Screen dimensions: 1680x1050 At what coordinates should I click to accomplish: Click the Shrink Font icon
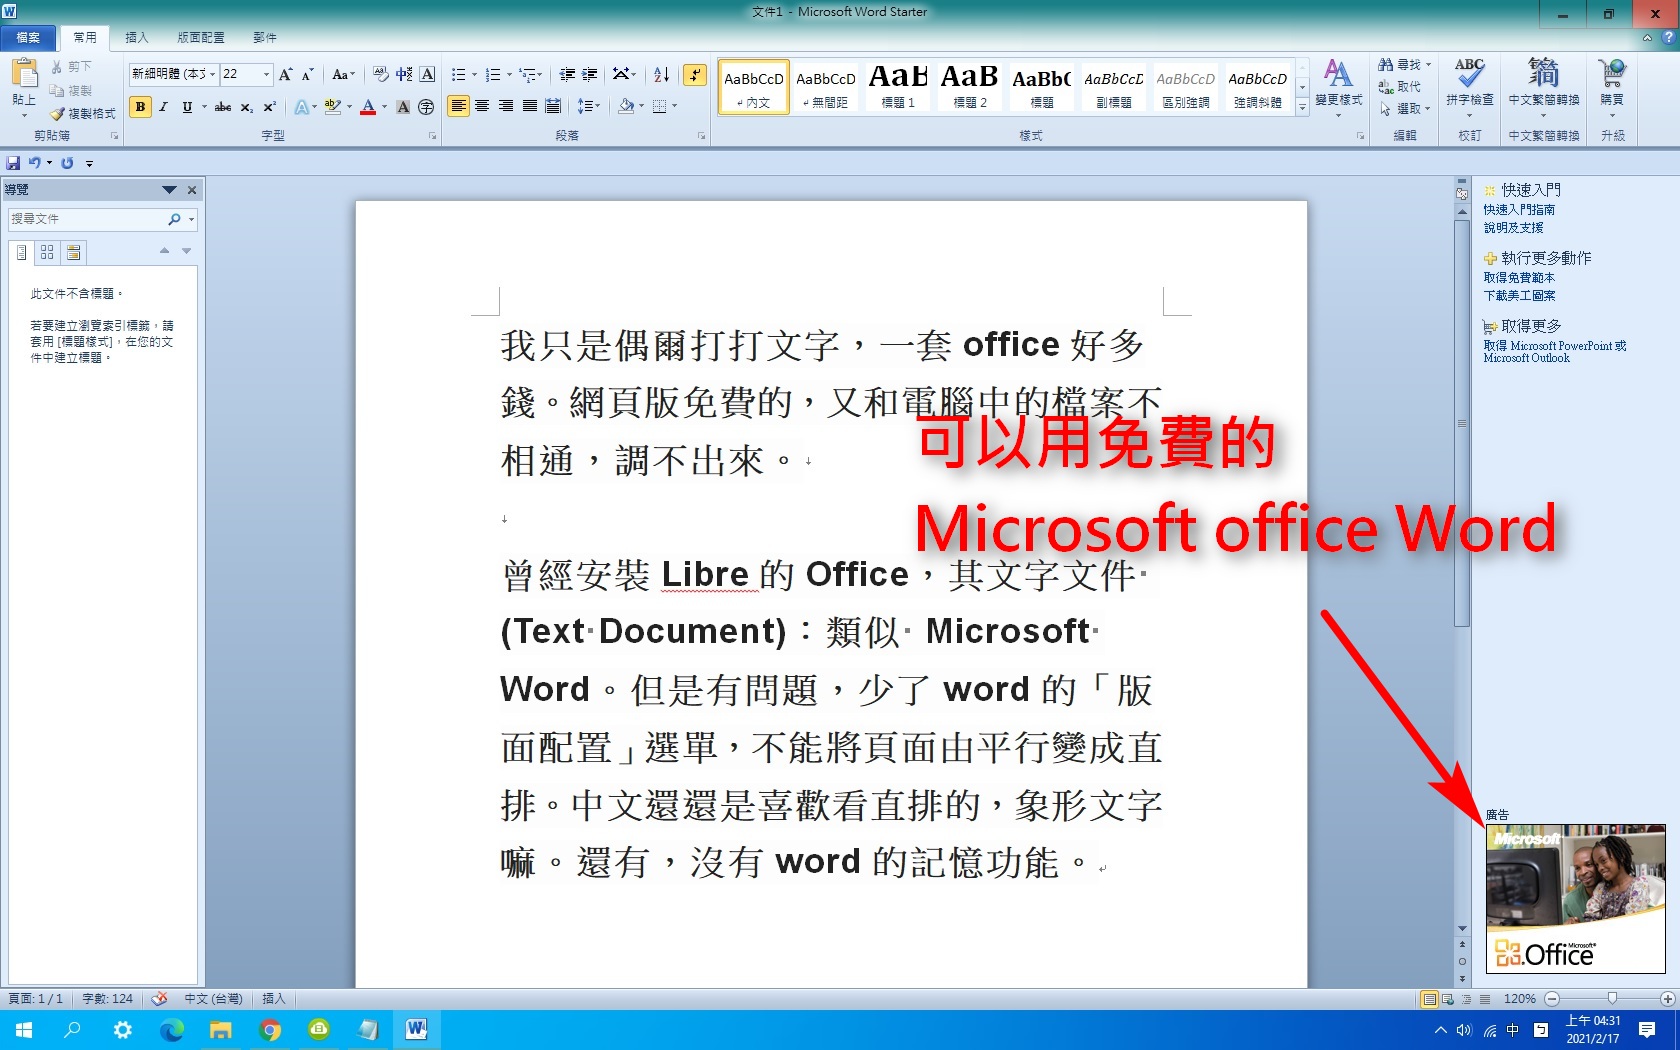point(308,74)
